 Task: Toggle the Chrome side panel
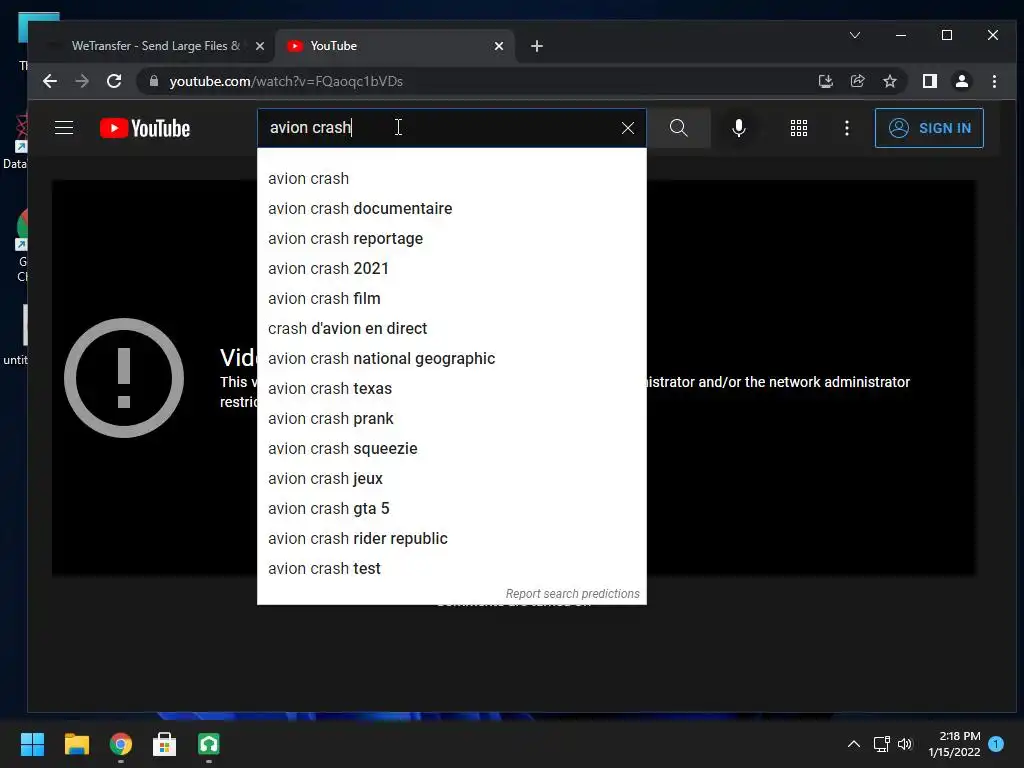(930, 81)
